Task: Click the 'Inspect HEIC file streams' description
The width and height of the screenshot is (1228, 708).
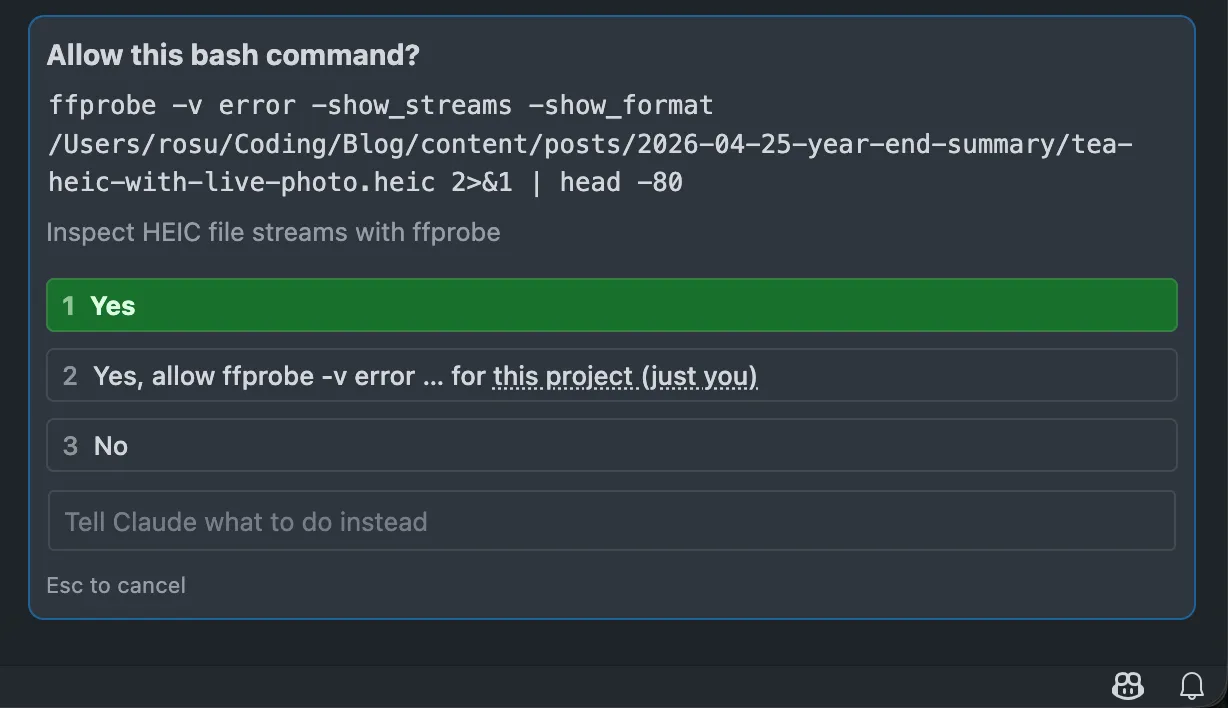Action: click(x=273, y=233)
